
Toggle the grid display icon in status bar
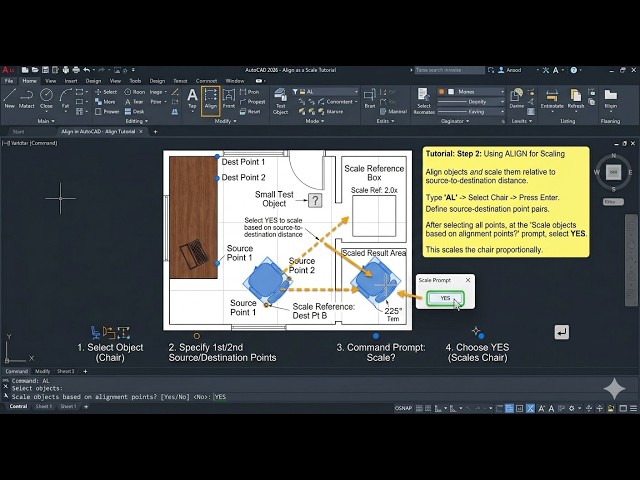(x=419, y=408)
